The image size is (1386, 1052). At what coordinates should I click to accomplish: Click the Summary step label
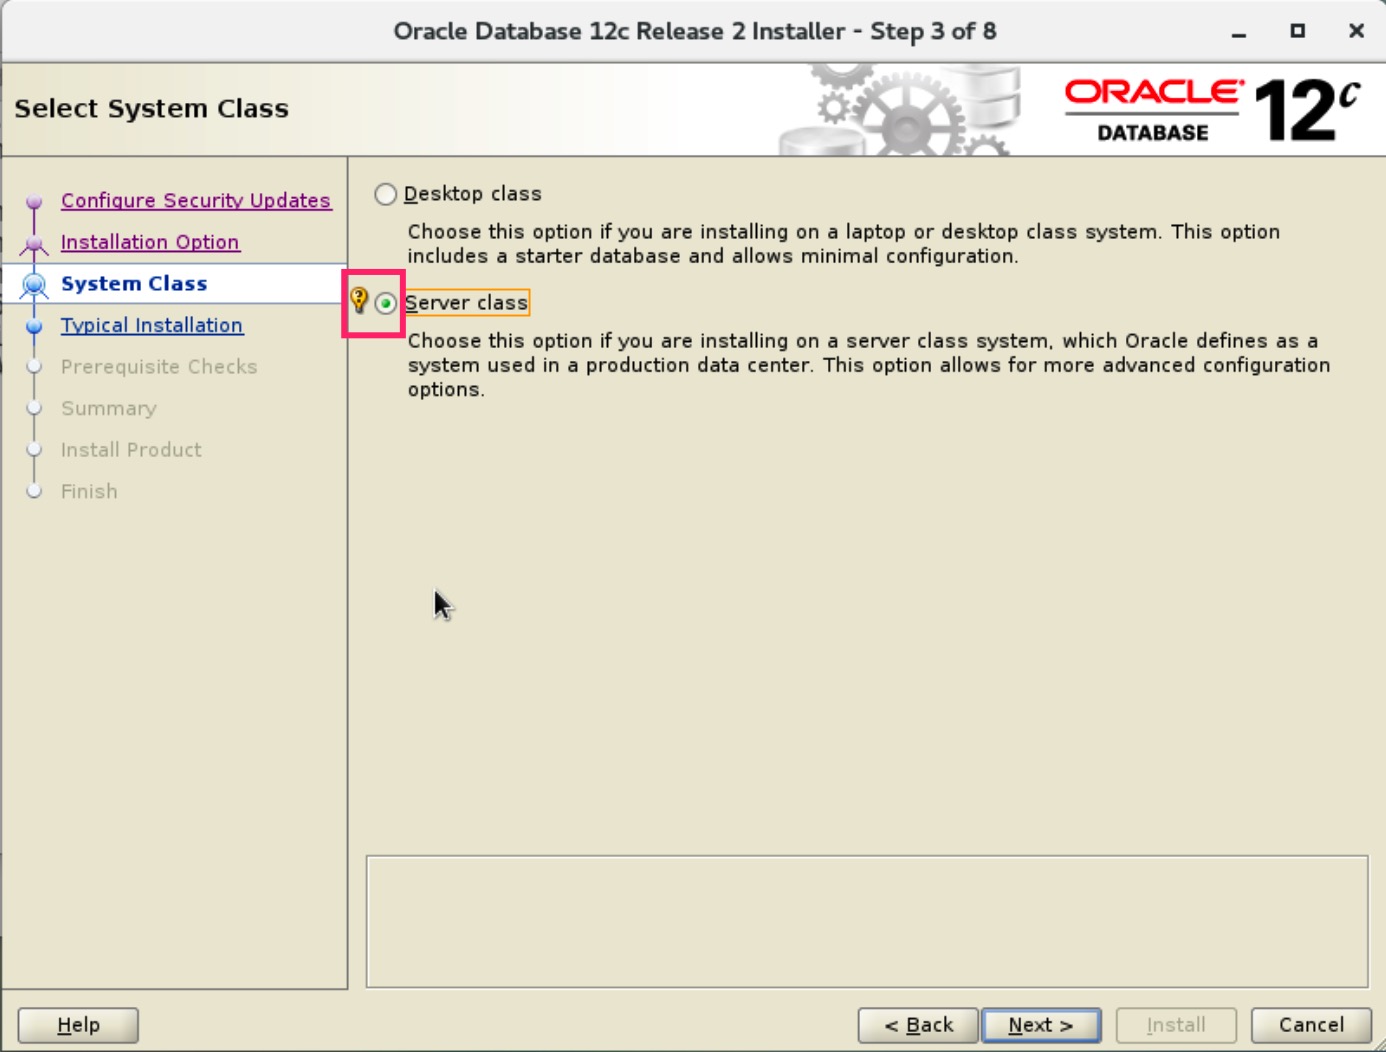coord(109,408)
